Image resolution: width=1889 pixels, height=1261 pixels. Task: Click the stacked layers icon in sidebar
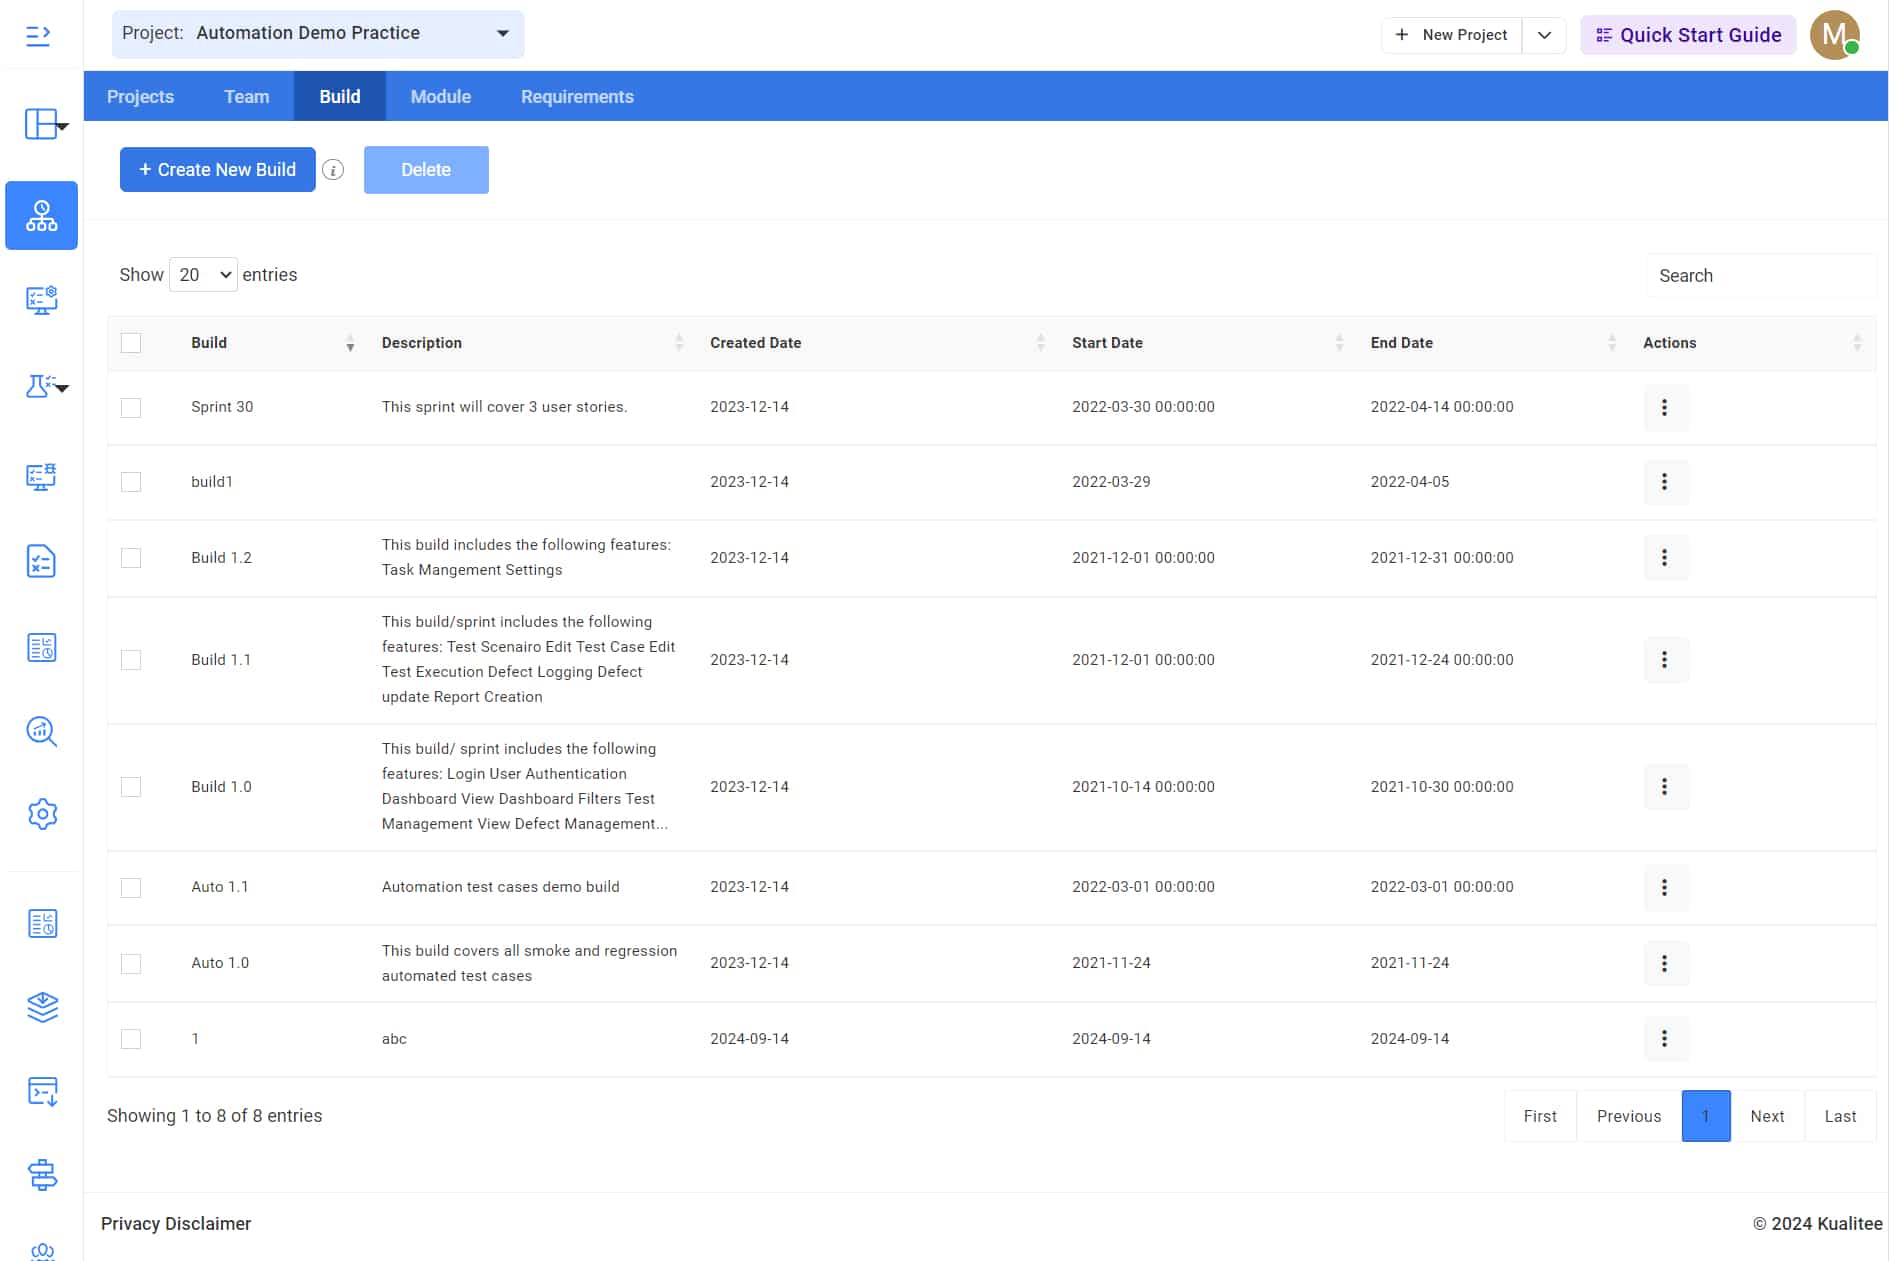(x=42, y=1007)
